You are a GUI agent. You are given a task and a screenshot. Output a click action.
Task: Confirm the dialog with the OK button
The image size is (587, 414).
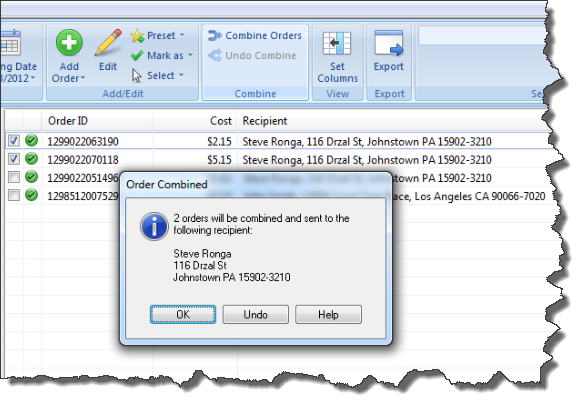tap(183, 314)
